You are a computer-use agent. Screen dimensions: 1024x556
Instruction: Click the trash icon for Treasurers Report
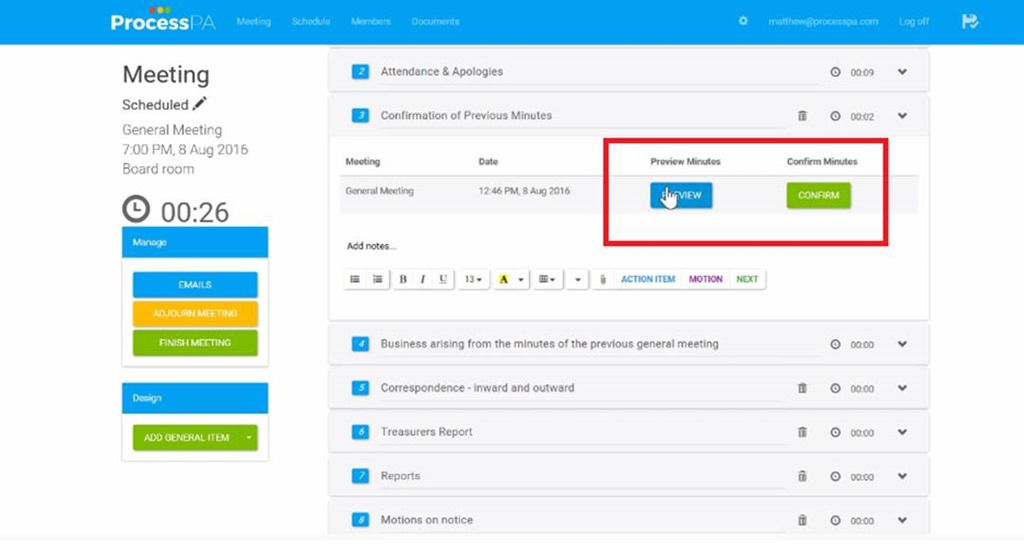click(x=802, y=432)
